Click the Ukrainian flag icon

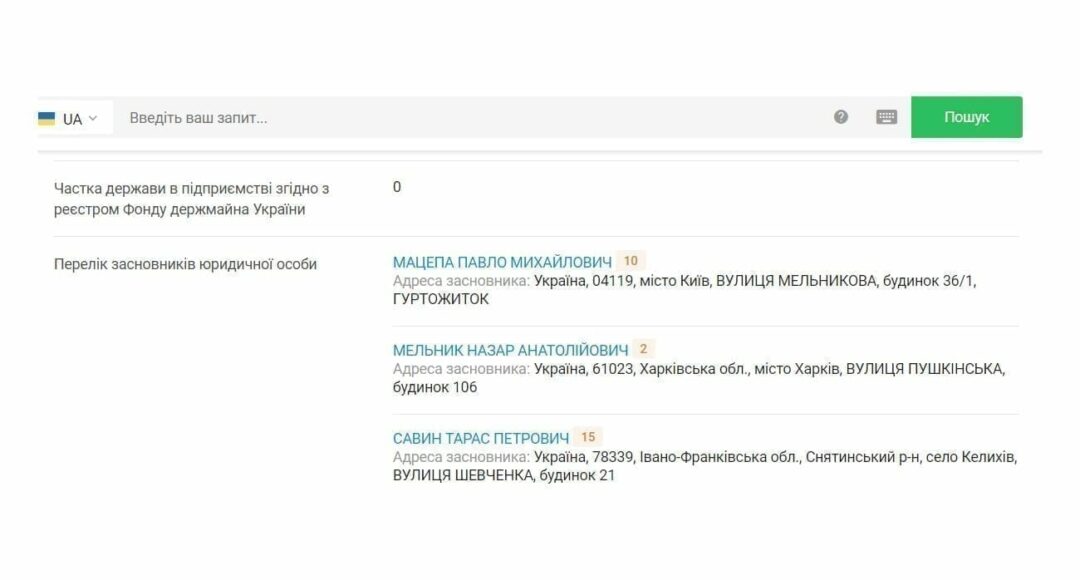tap(46, 118)
